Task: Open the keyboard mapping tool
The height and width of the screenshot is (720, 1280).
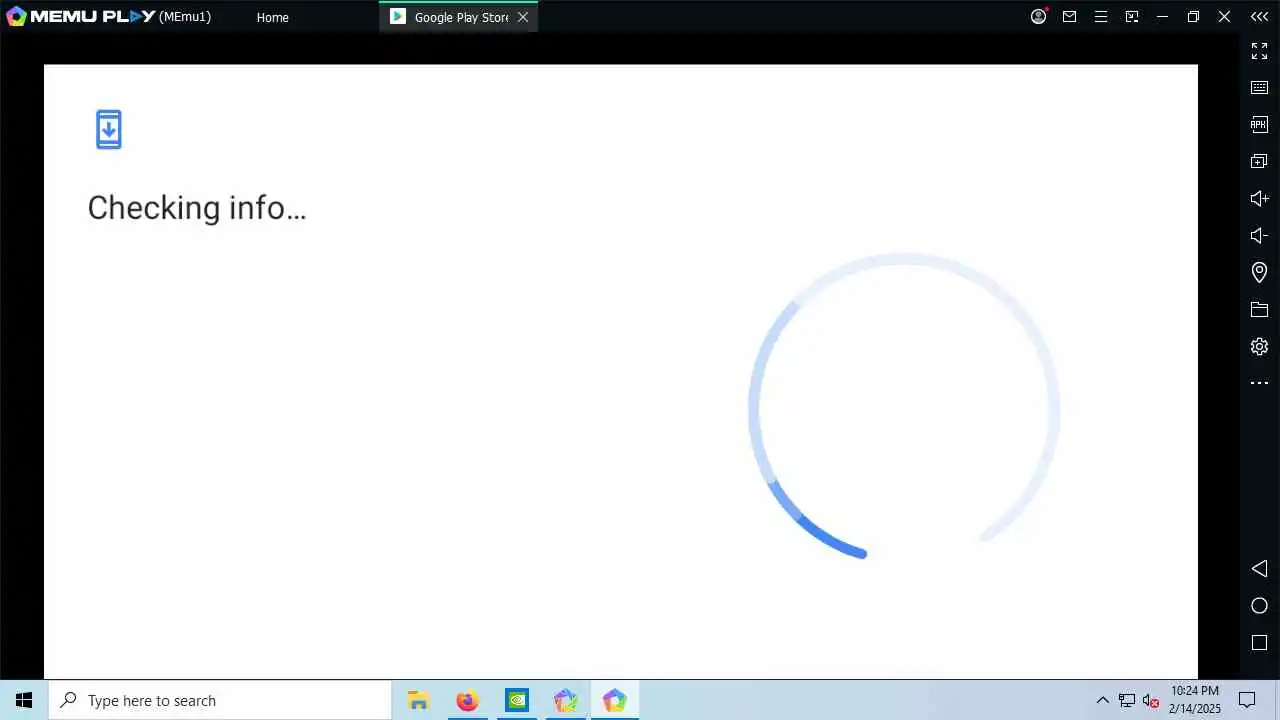Action: 1259,88
